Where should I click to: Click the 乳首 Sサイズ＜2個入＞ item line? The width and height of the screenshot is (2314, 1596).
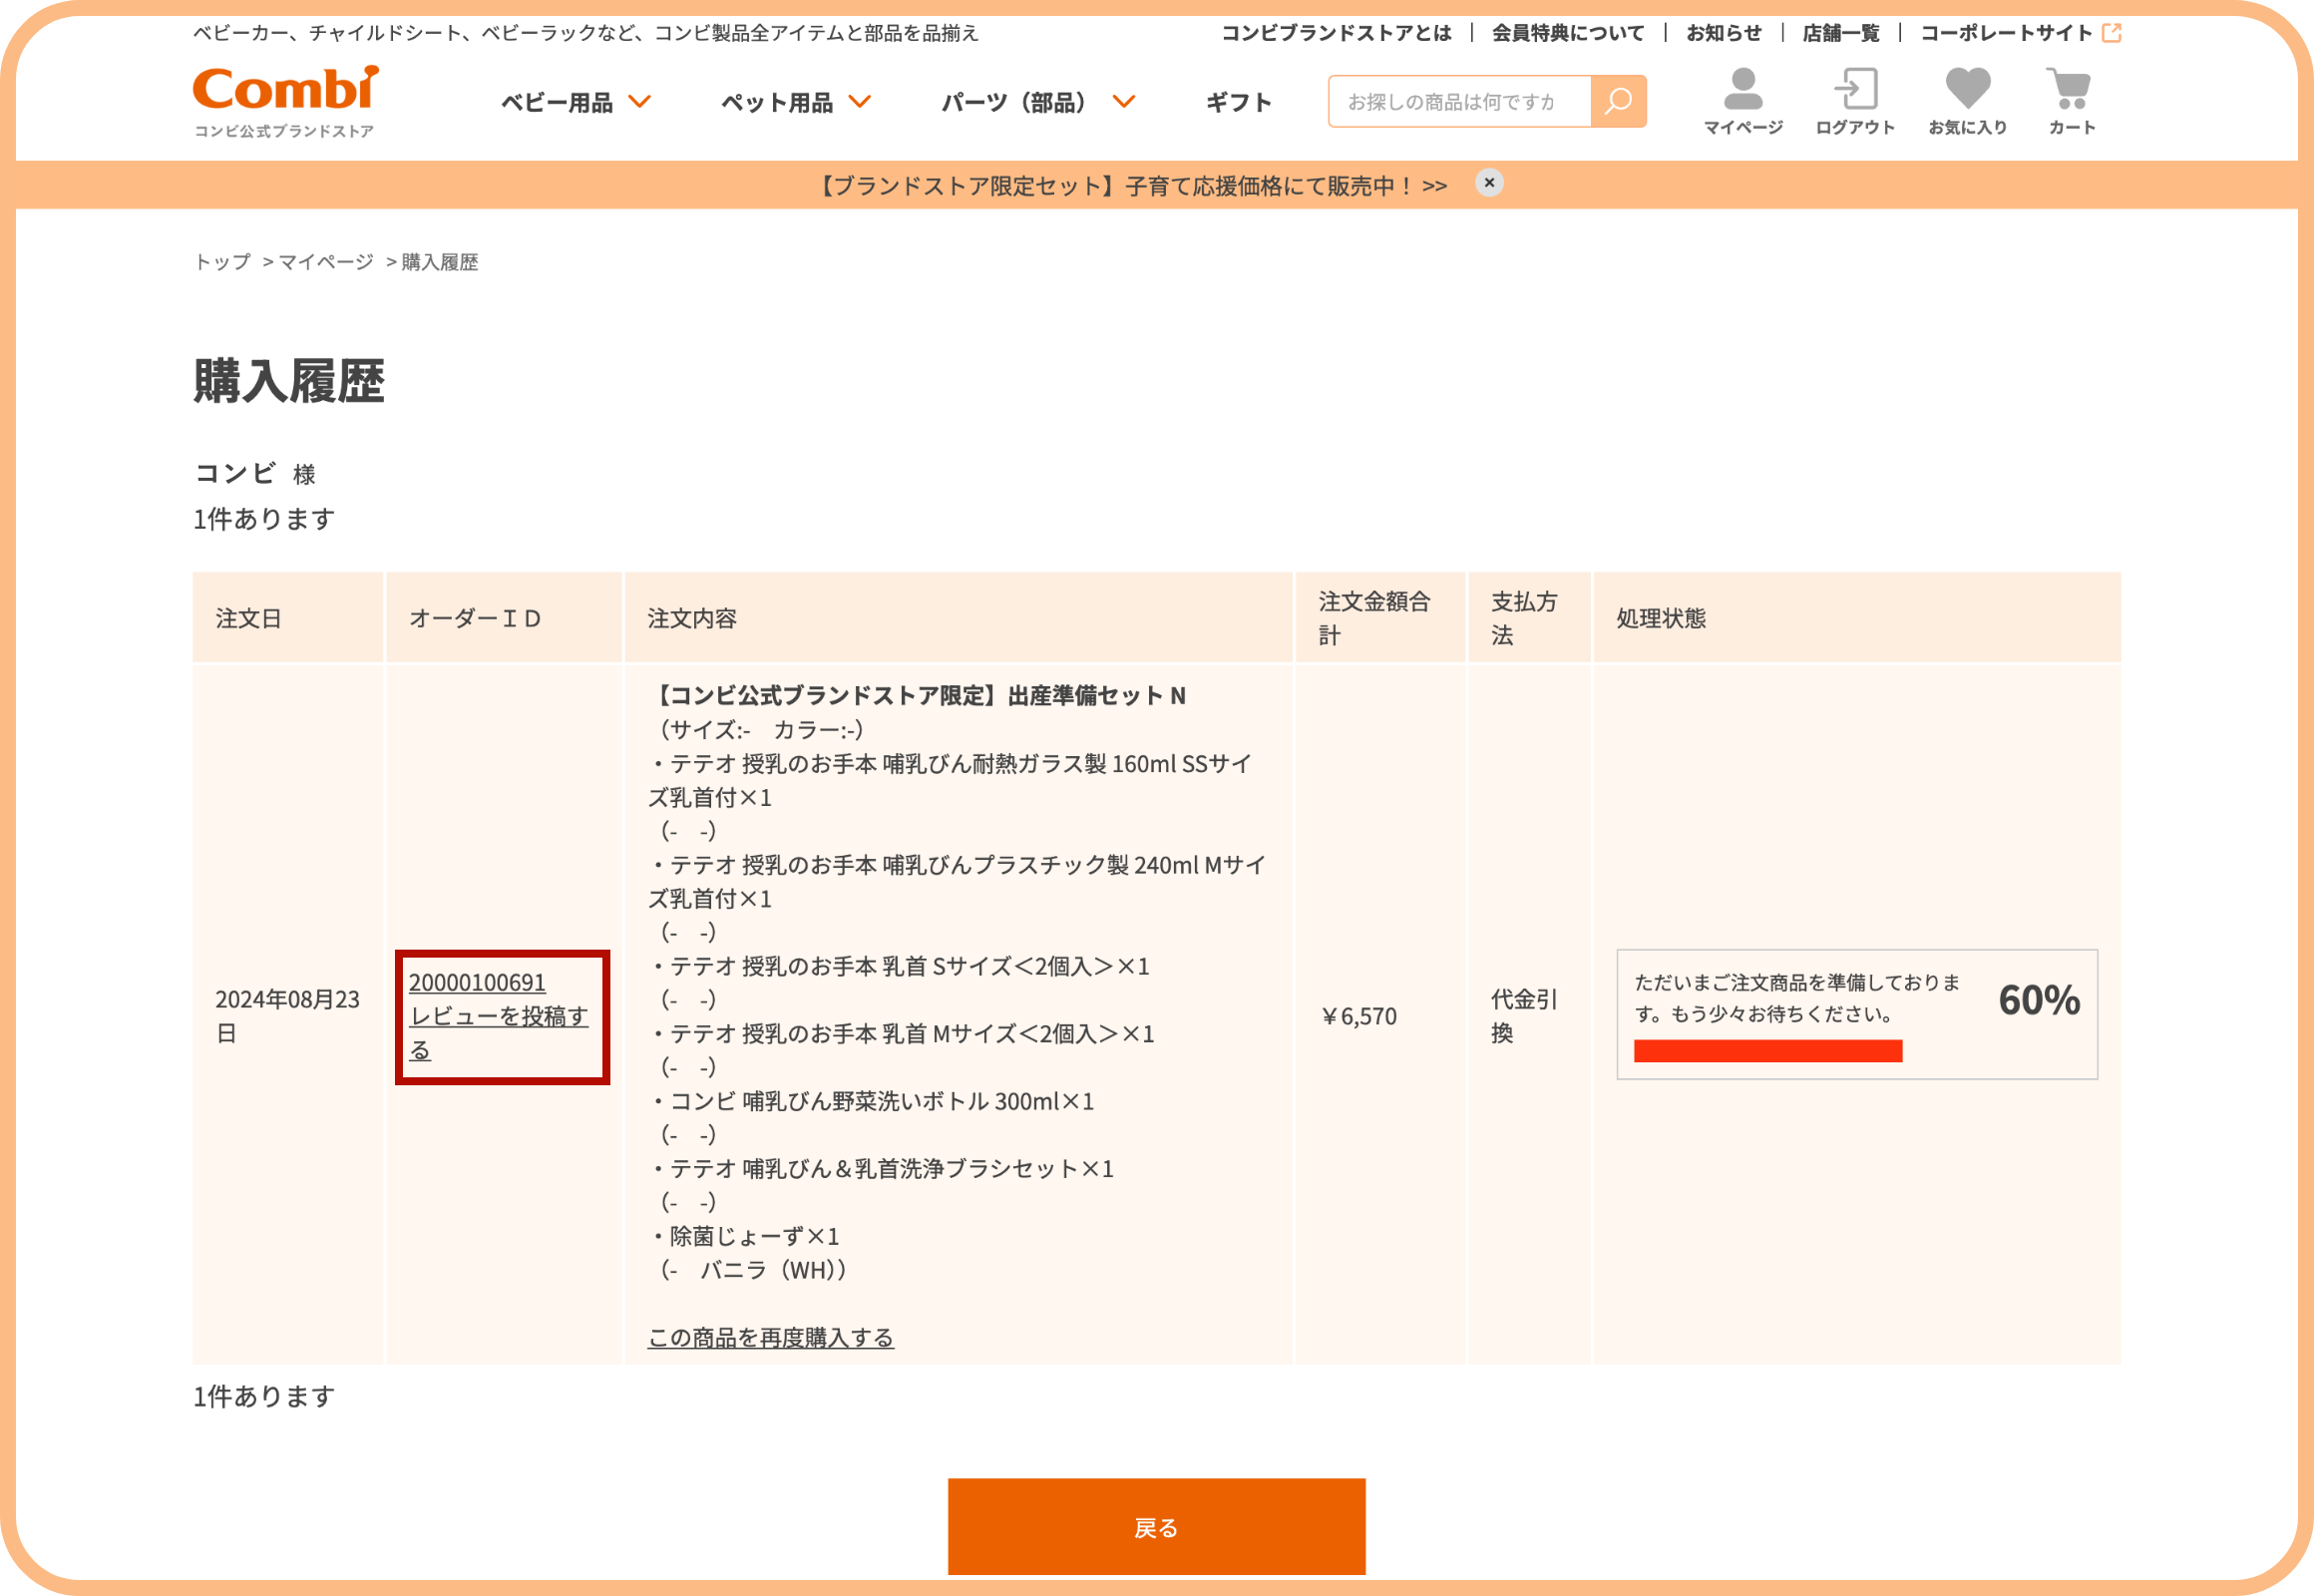tap(899, 966)
